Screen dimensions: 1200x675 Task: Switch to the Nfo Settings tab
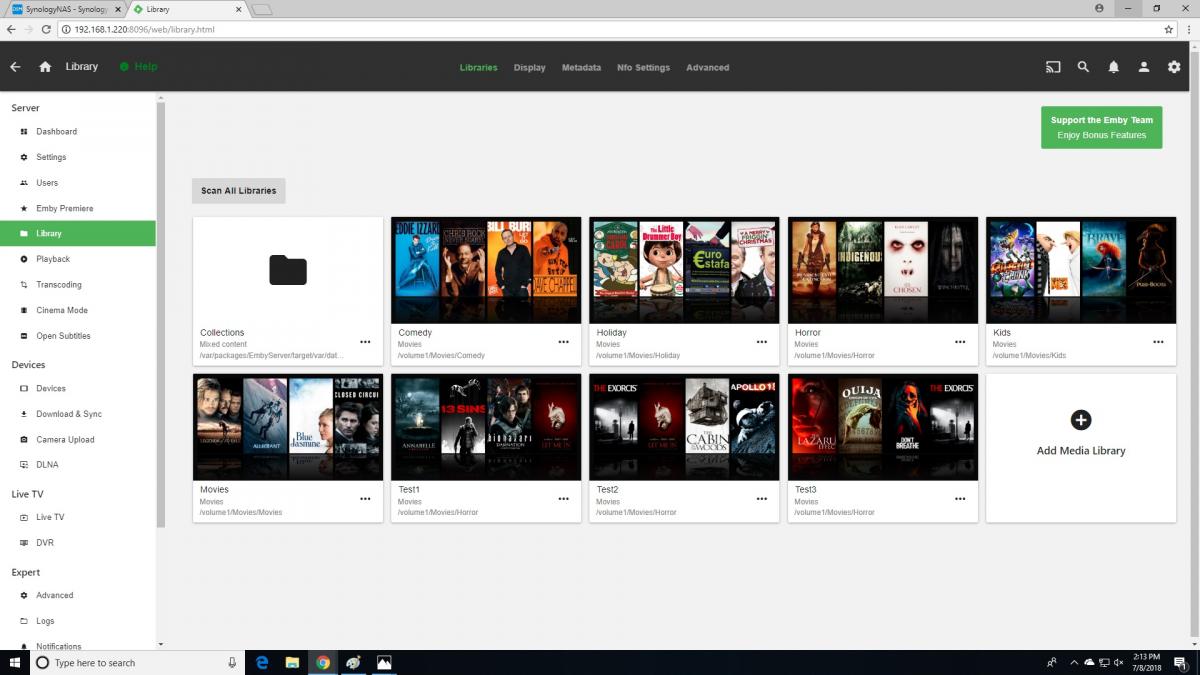click(643, 68)
